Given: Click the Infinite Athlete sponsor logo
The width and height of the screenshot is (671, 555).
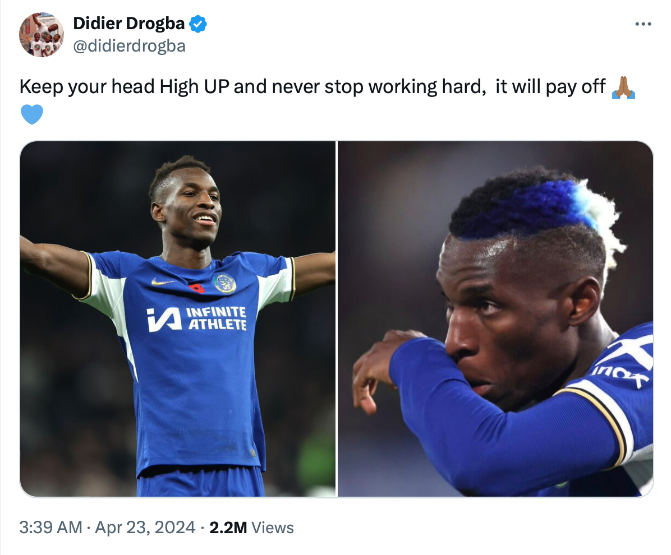Looking at the screenshot, I should point(197,319).
